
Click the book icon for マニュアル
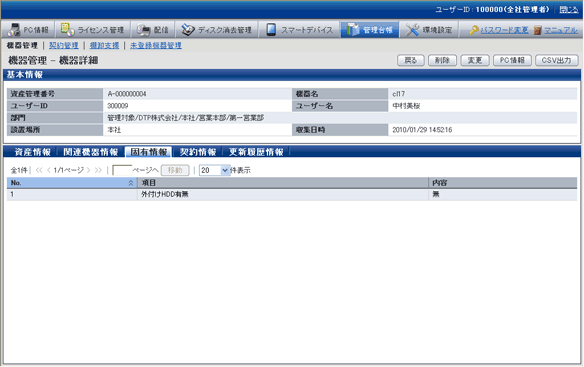[537, 30]
